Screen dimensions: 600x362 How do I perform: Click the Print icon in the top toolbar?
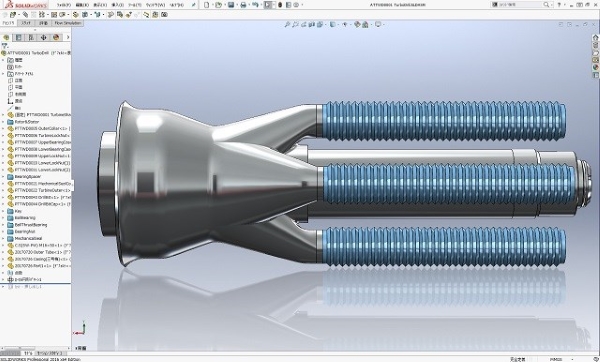(243, 5)
